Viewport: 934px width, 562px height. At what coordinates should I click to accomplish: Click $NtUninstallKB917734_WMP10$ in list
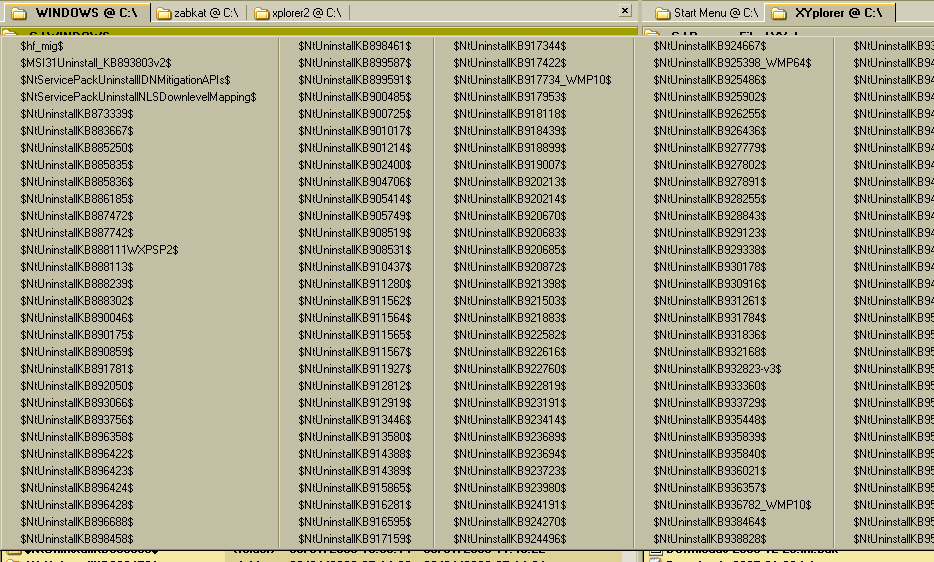pyautogui.click(x=518, y=80)
